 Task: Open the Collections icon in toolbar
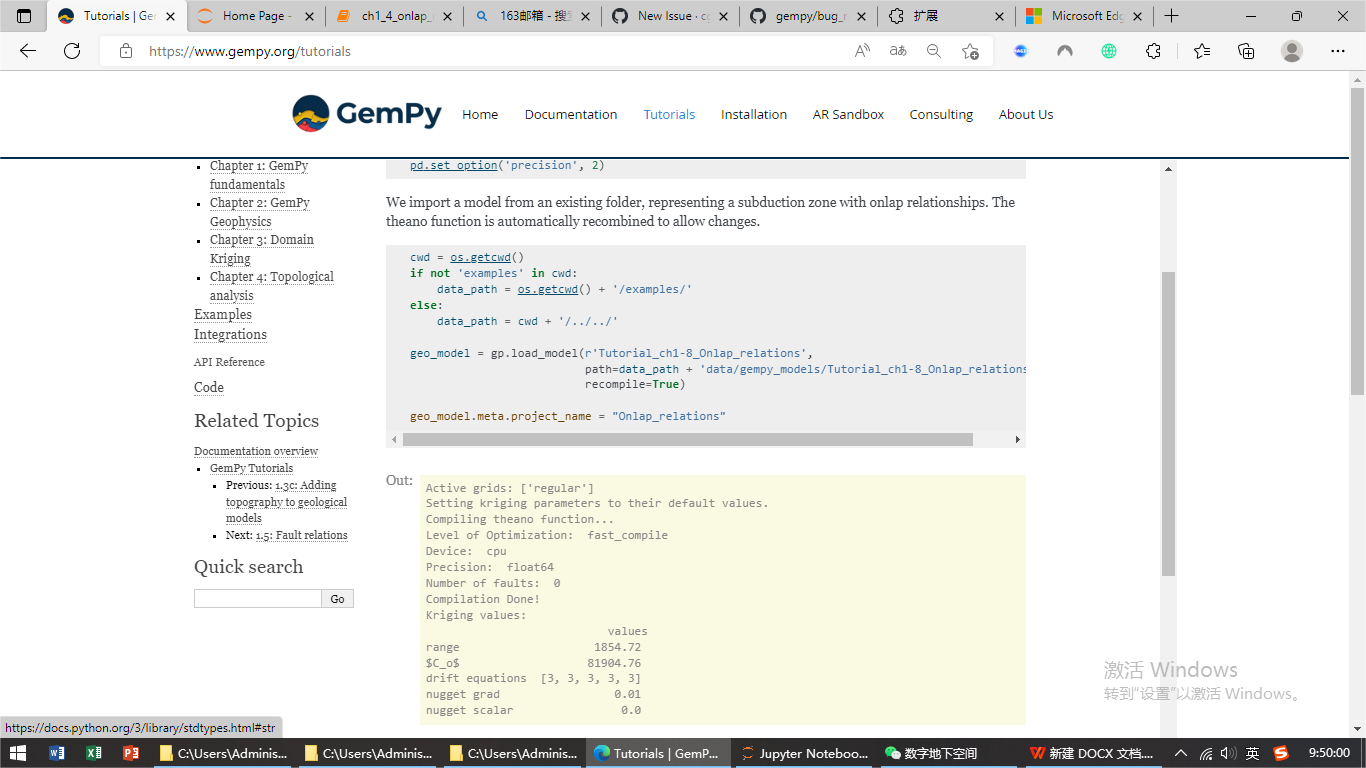1245,49
